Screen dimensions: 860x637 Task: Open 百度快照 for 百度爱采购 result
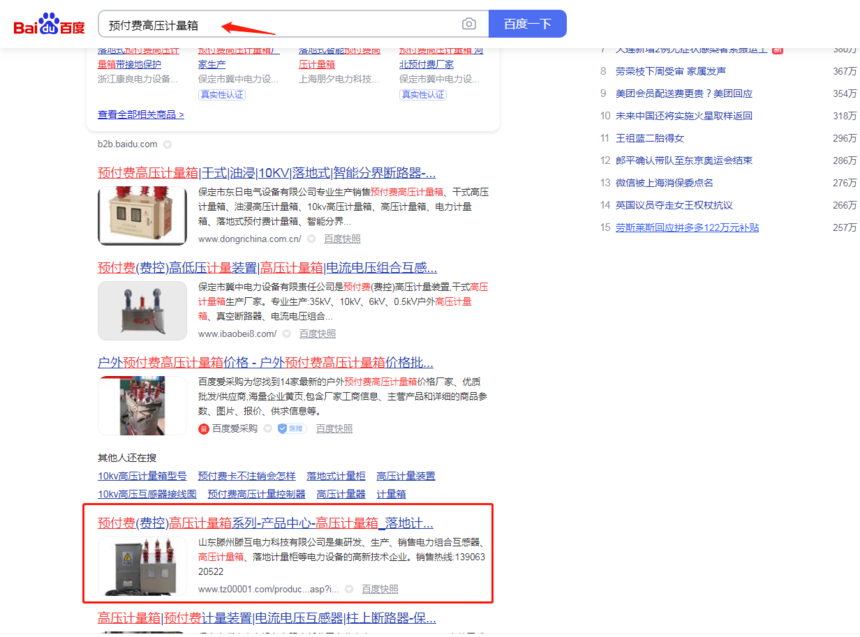point(334,429)
